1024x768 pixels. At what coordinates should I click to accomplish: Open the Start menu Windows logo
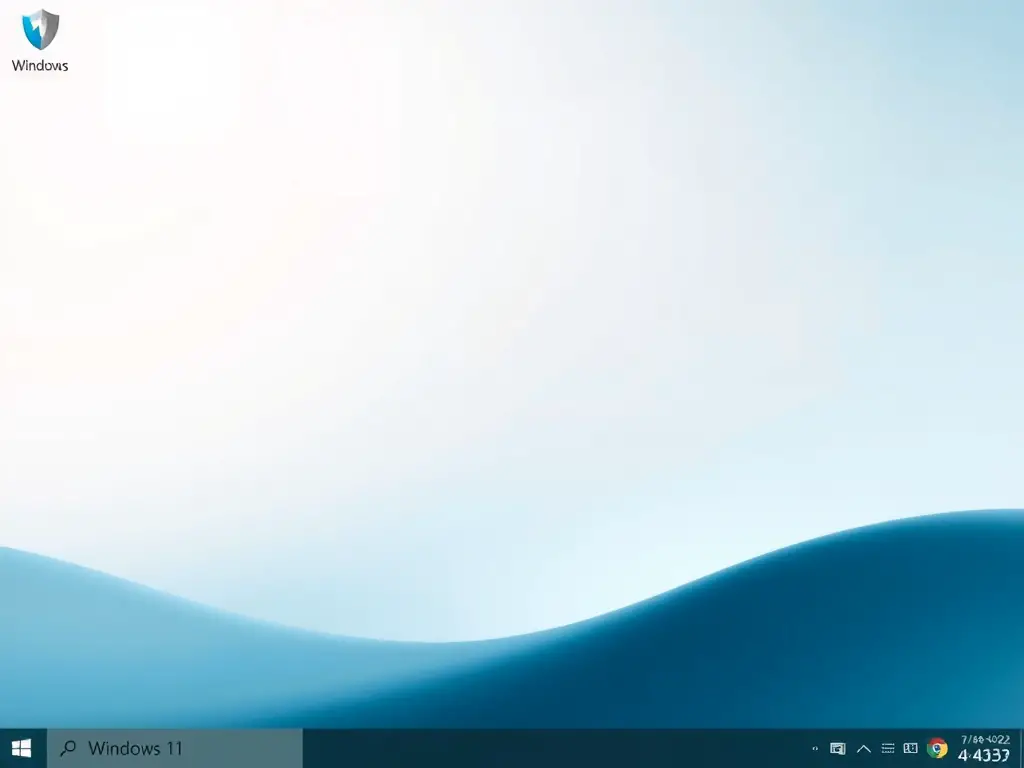click(x=22, y=748)
